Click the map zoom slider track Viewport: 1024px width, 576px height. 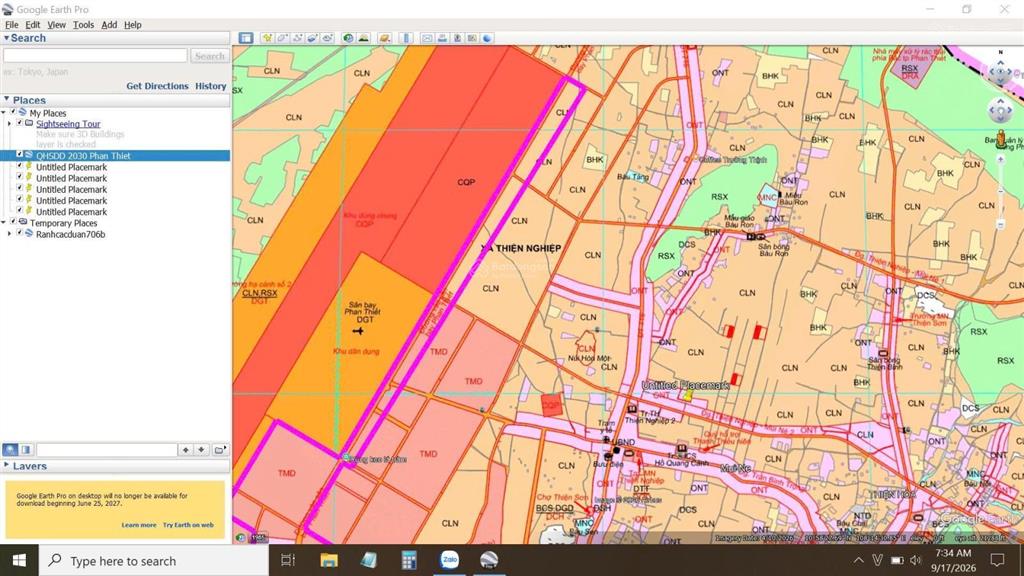click(1000, 192)
